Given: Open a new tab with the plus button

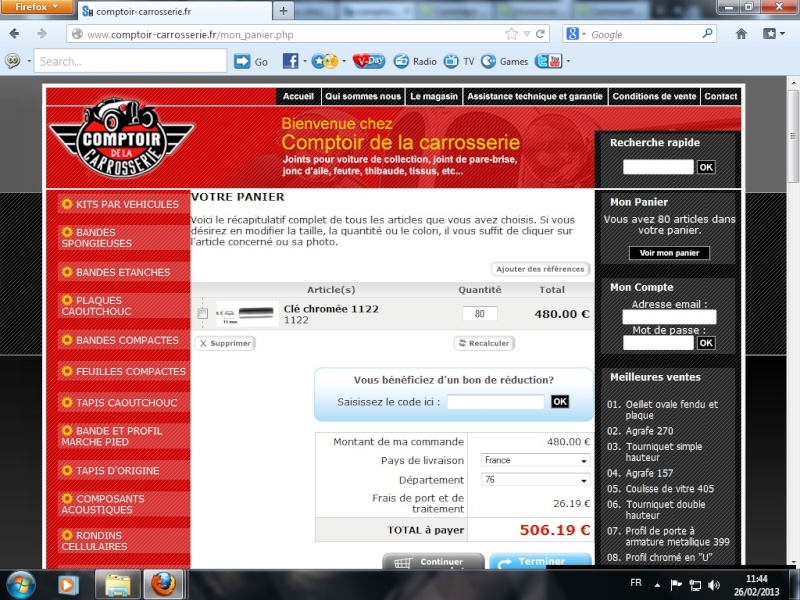Looking at the screenshot, I should tap(283, 11).
